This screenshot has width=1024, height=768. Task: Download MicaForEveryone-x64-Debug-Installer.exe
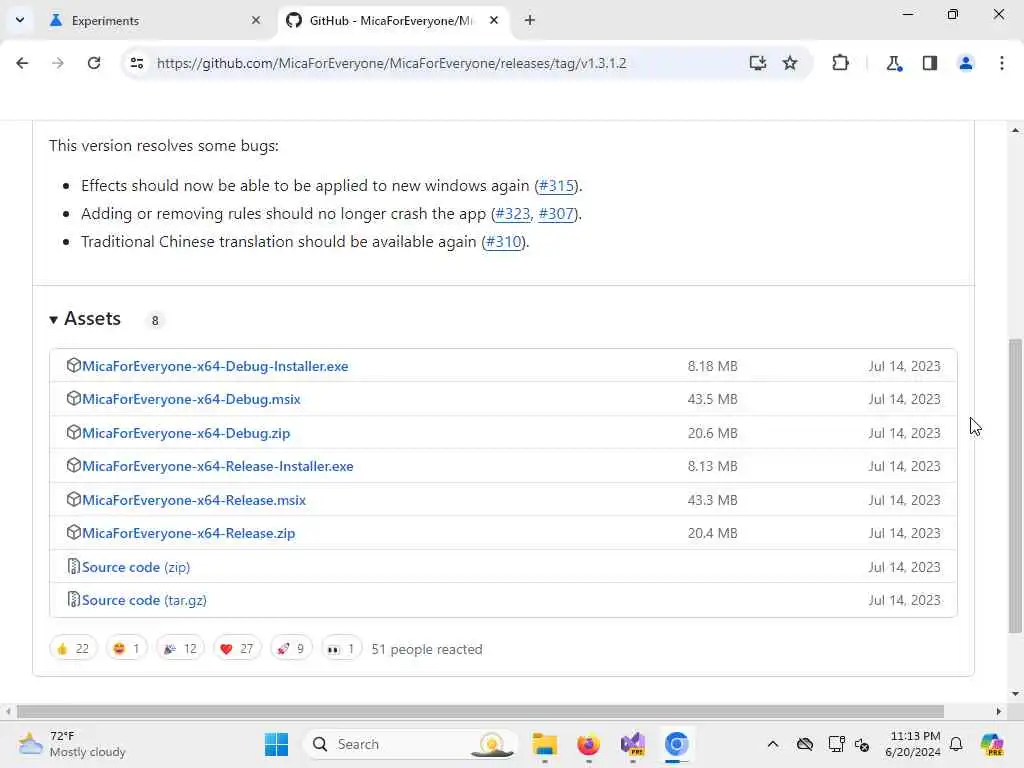[215, 366]
